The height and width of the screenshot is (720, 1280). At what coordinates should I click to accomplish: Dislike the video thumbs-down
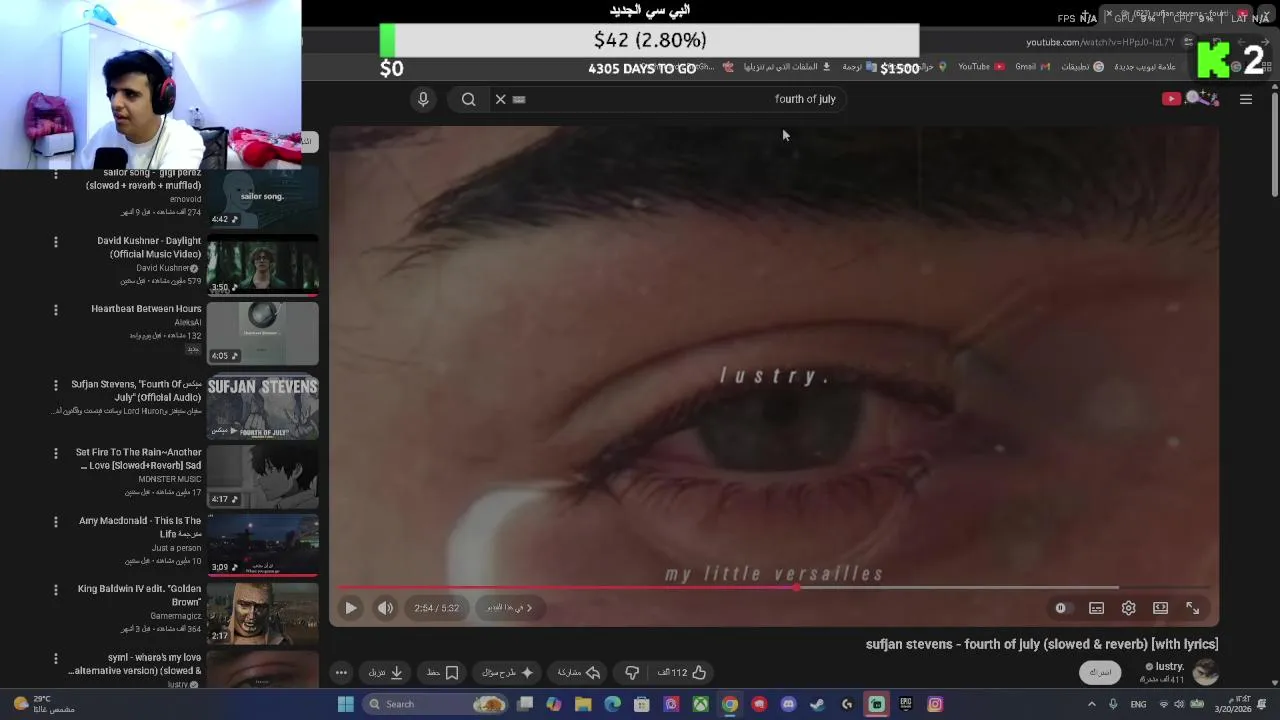click(x=632, y=673)
